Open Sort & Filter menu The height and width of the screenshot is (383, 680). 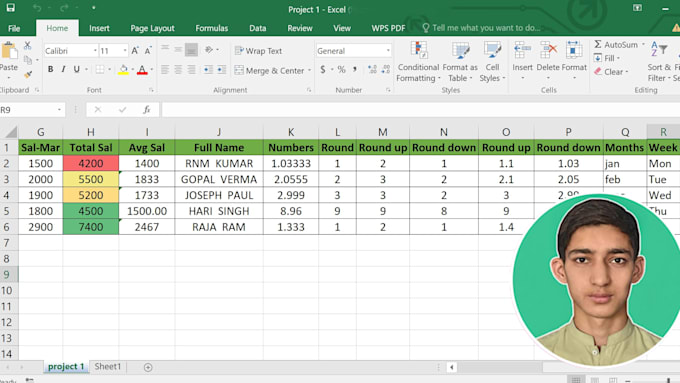(659, 62)
